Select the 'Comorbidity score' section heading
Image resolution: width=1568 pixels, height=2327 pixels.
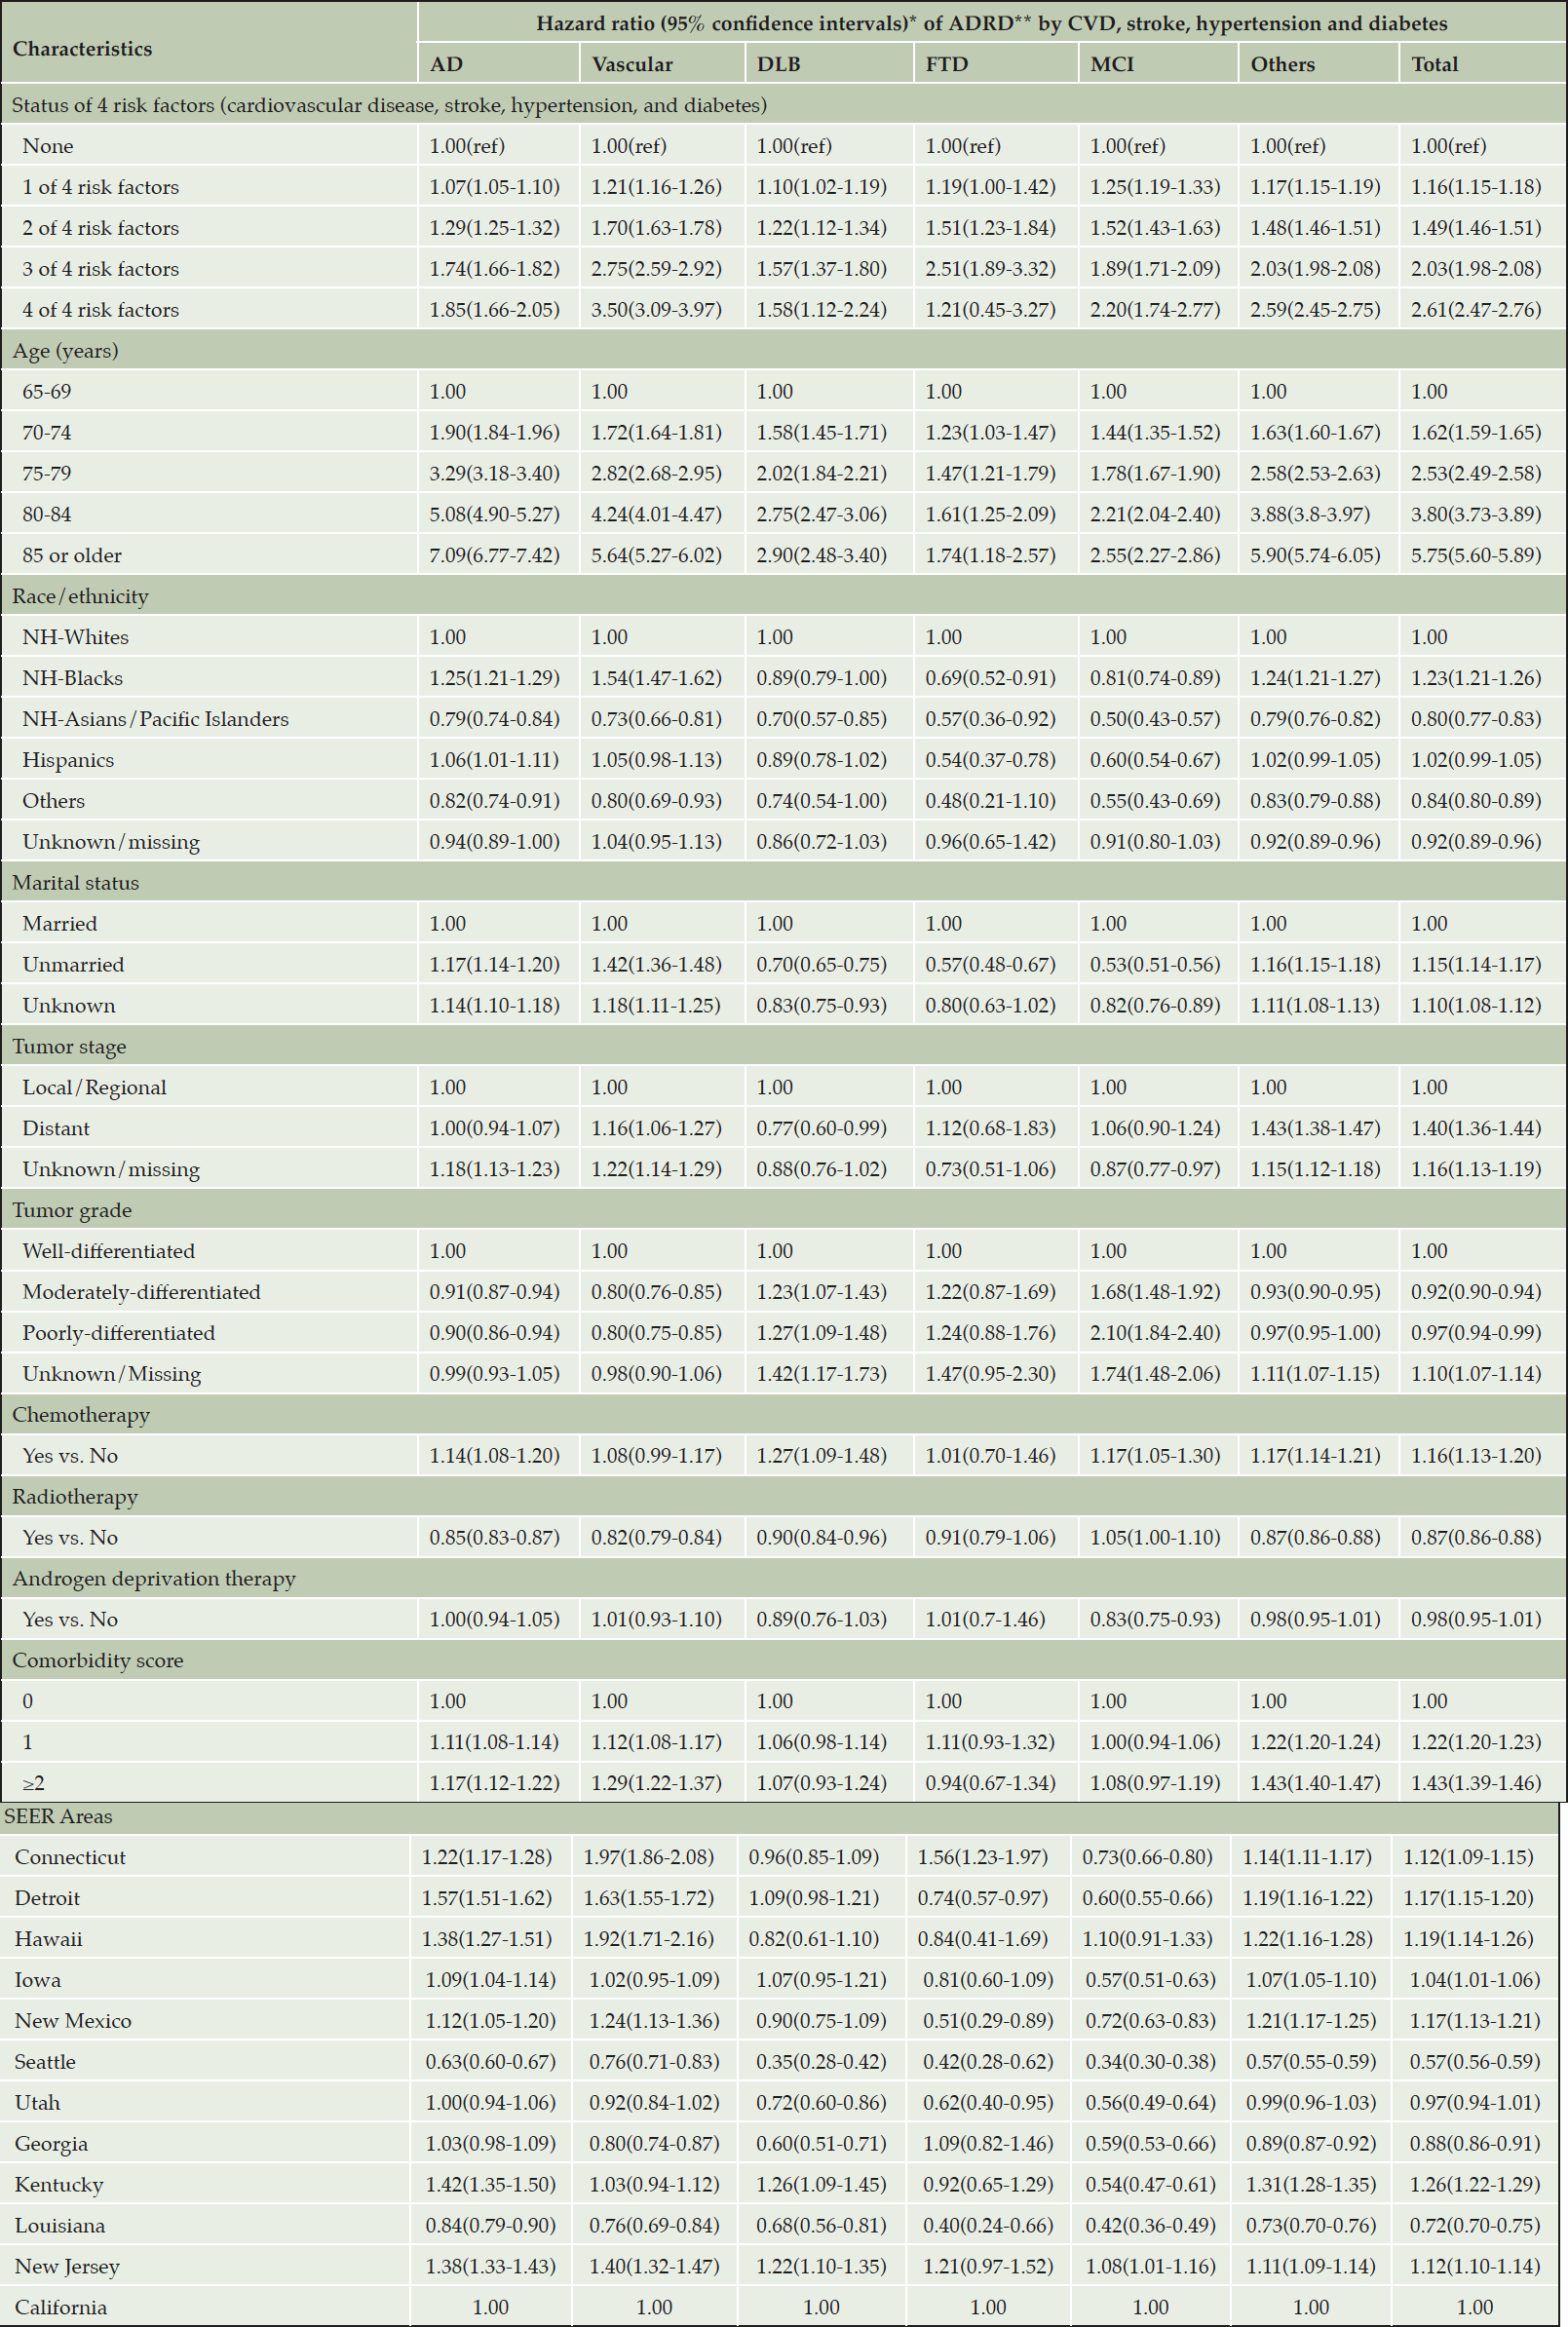[x=98, y=1661]
